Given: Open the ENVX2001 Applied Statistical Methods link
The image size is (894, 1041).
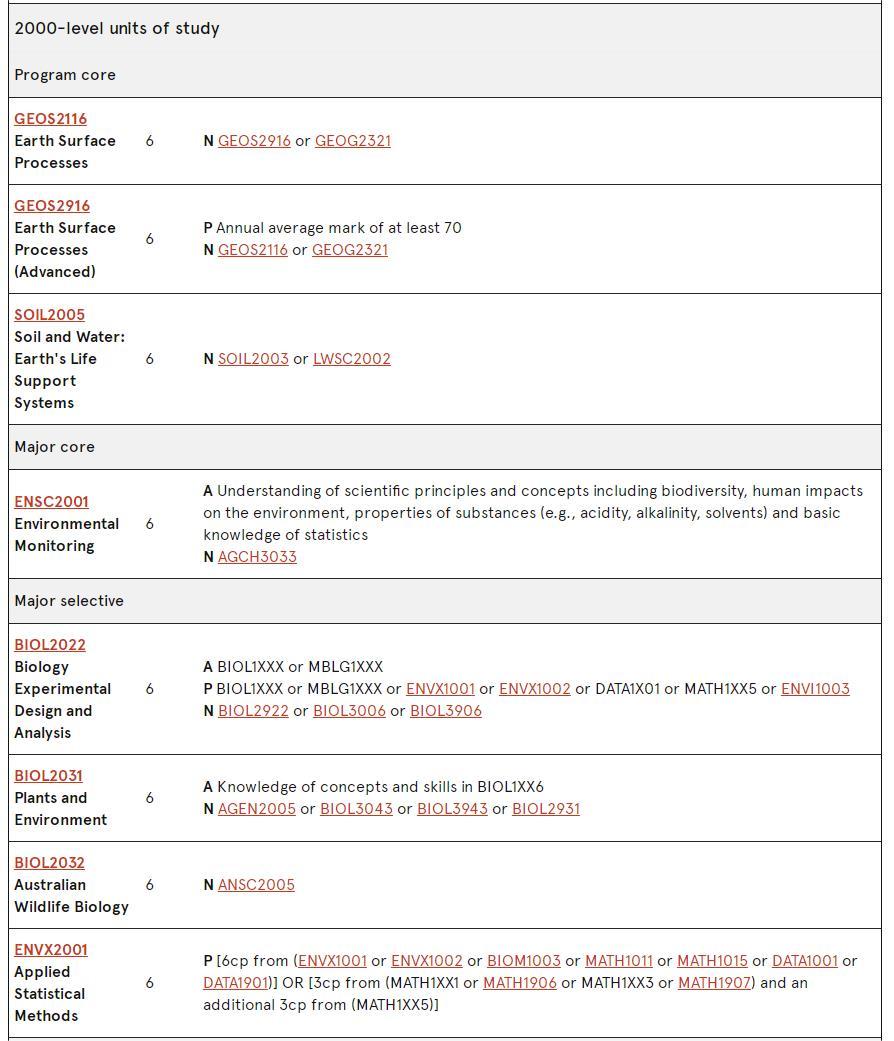Looking at the screenshot, I should (51, 949).
